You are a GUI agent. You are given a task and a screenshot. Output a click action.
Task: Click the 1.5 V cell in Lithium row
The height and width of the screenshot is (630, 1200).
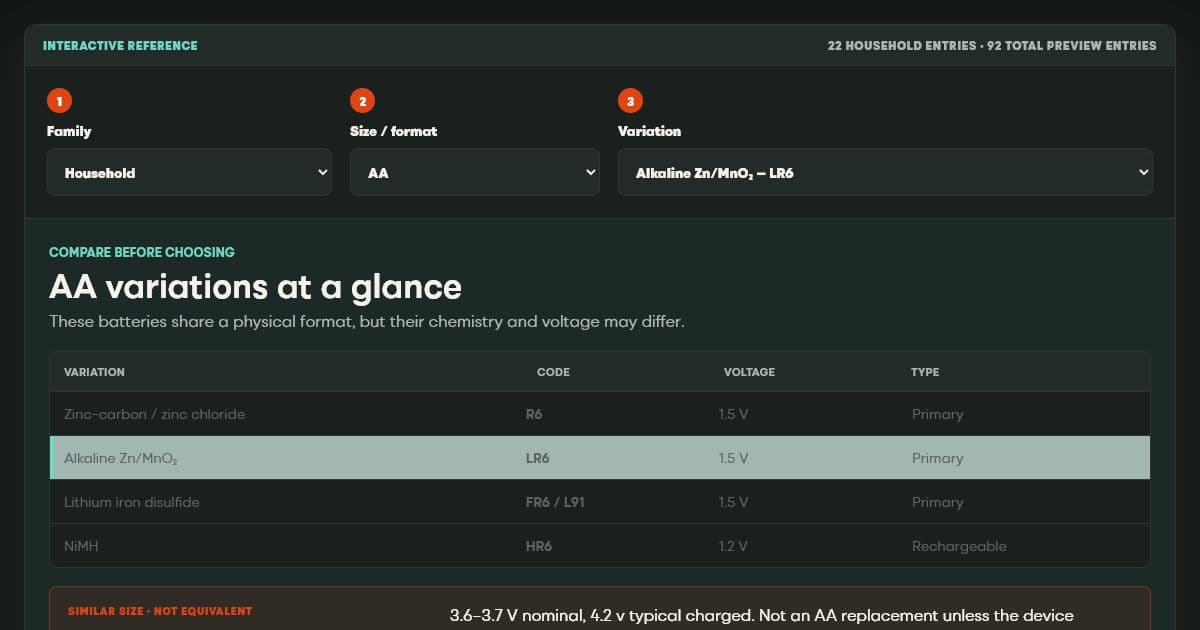click(x=733, y=502)
